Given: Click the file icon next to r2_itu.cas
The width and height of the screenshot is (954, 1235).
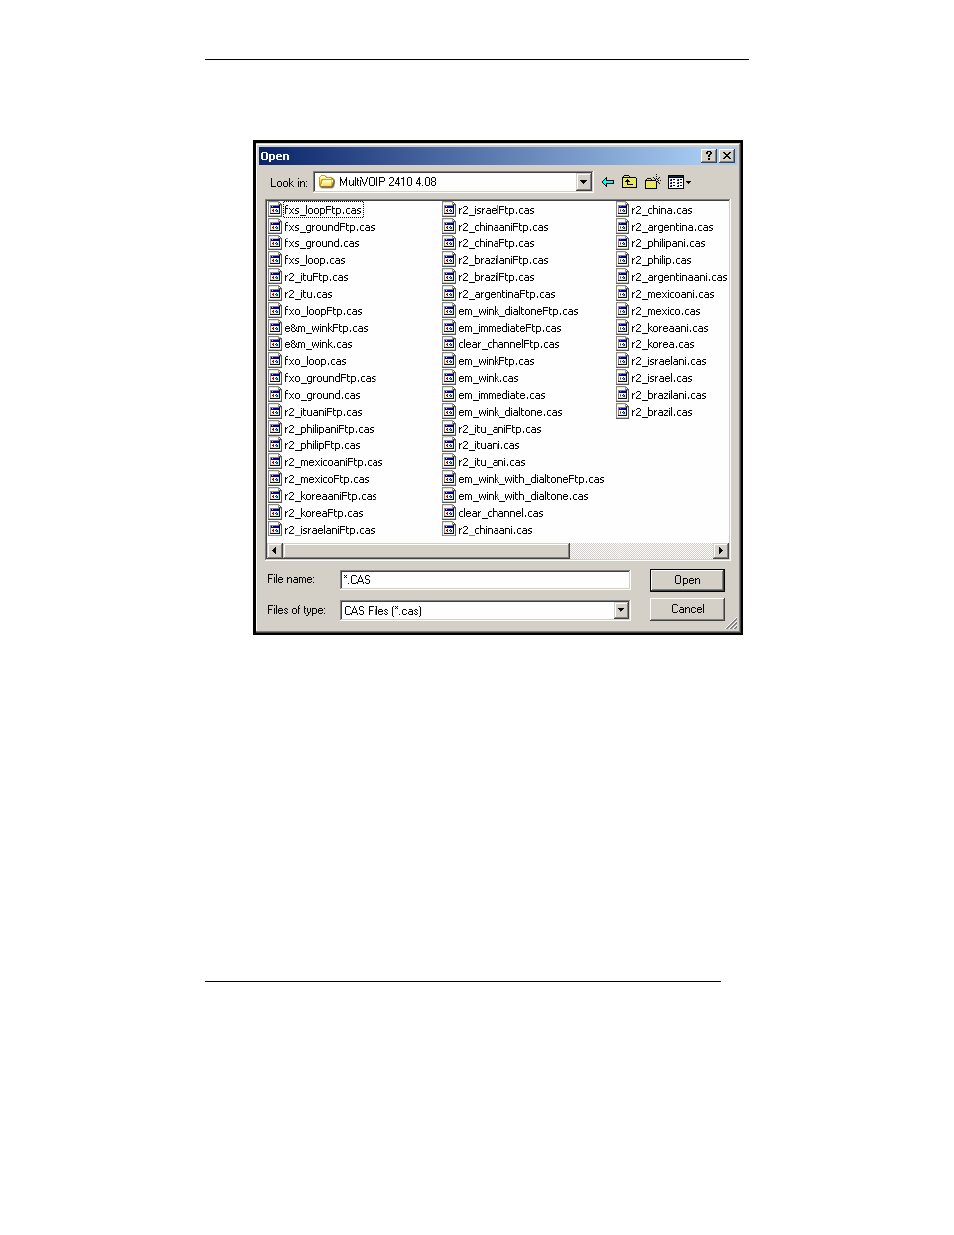Looking at the screenshot, I should click(275, 294).
